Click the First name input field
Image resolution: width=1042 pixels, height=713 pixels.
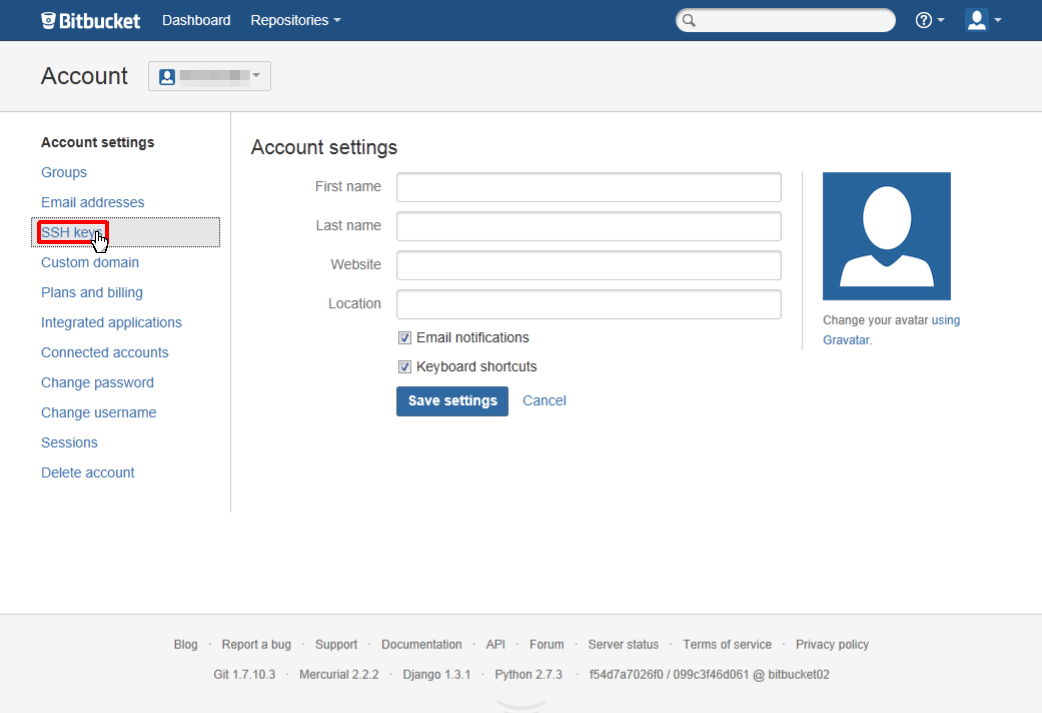coord(588,187)
